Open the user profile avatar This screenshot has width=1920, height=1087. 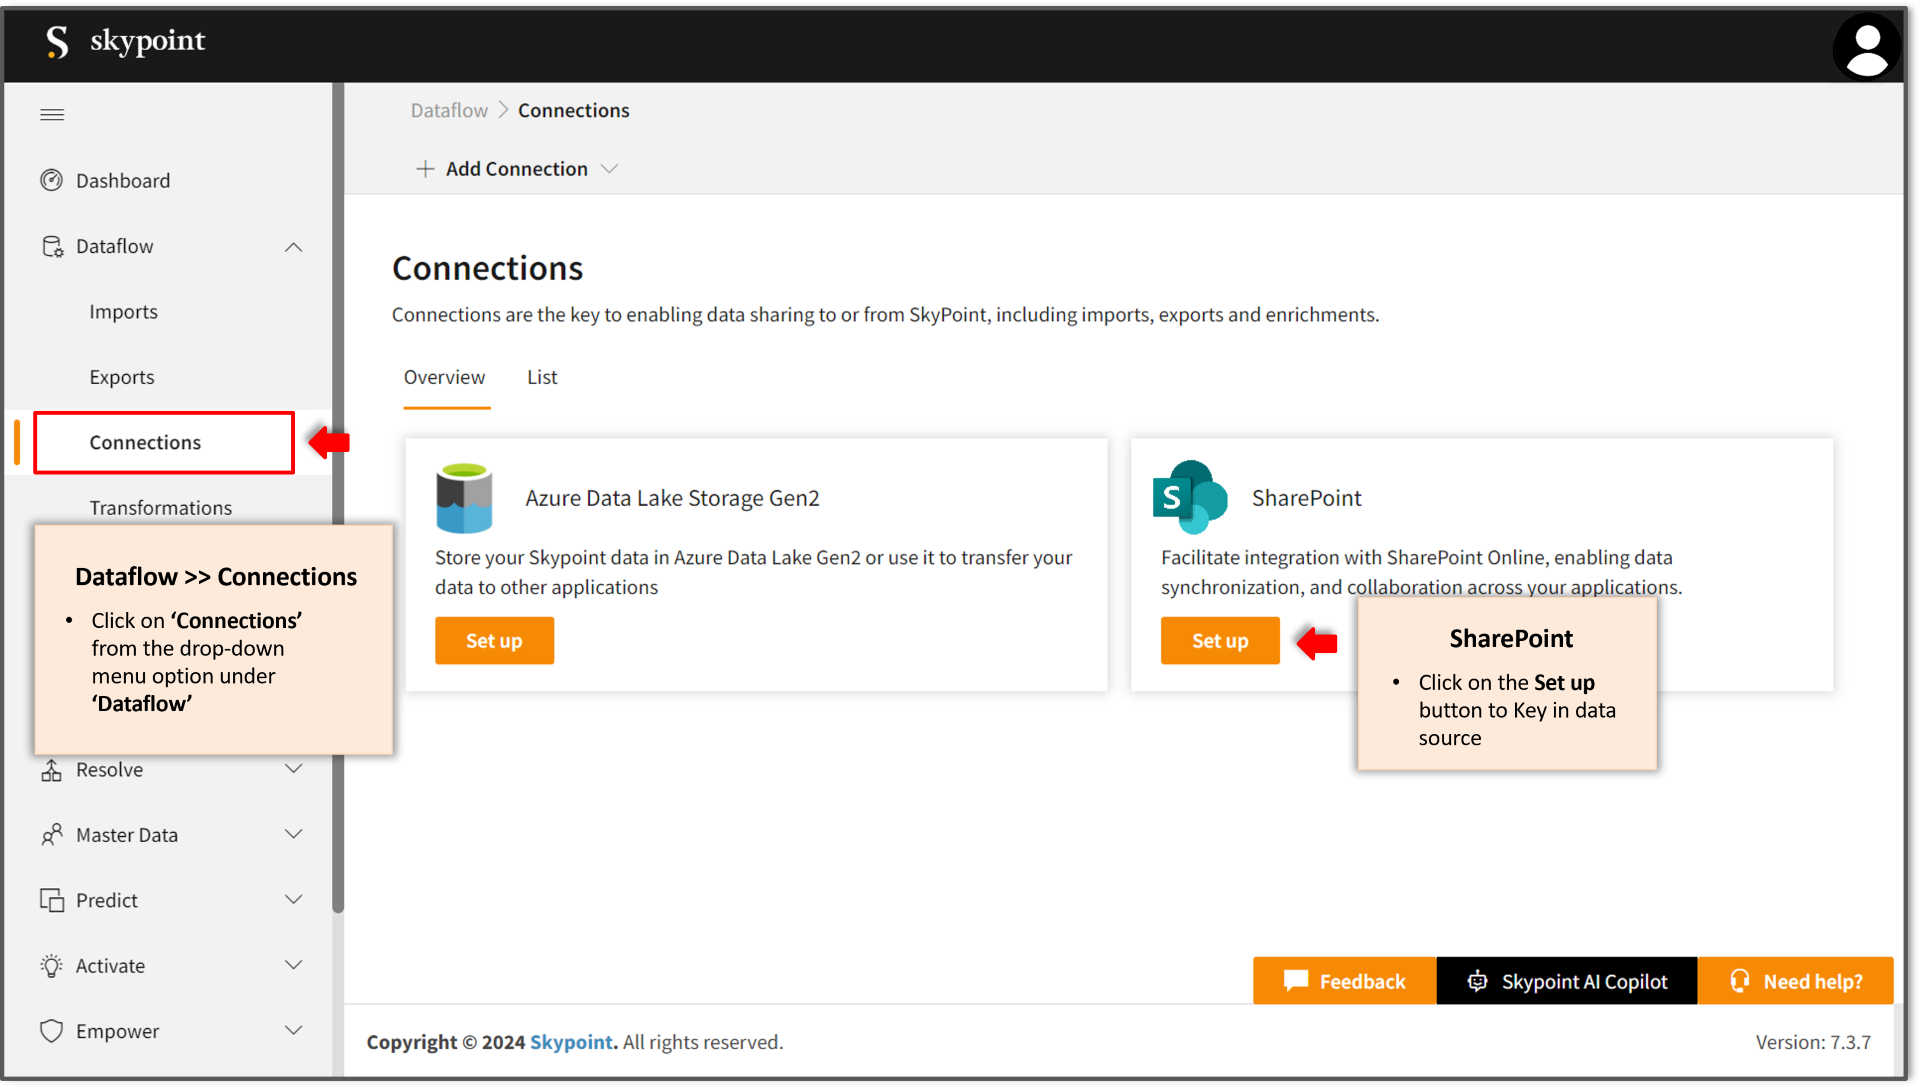pos(1865,46)
